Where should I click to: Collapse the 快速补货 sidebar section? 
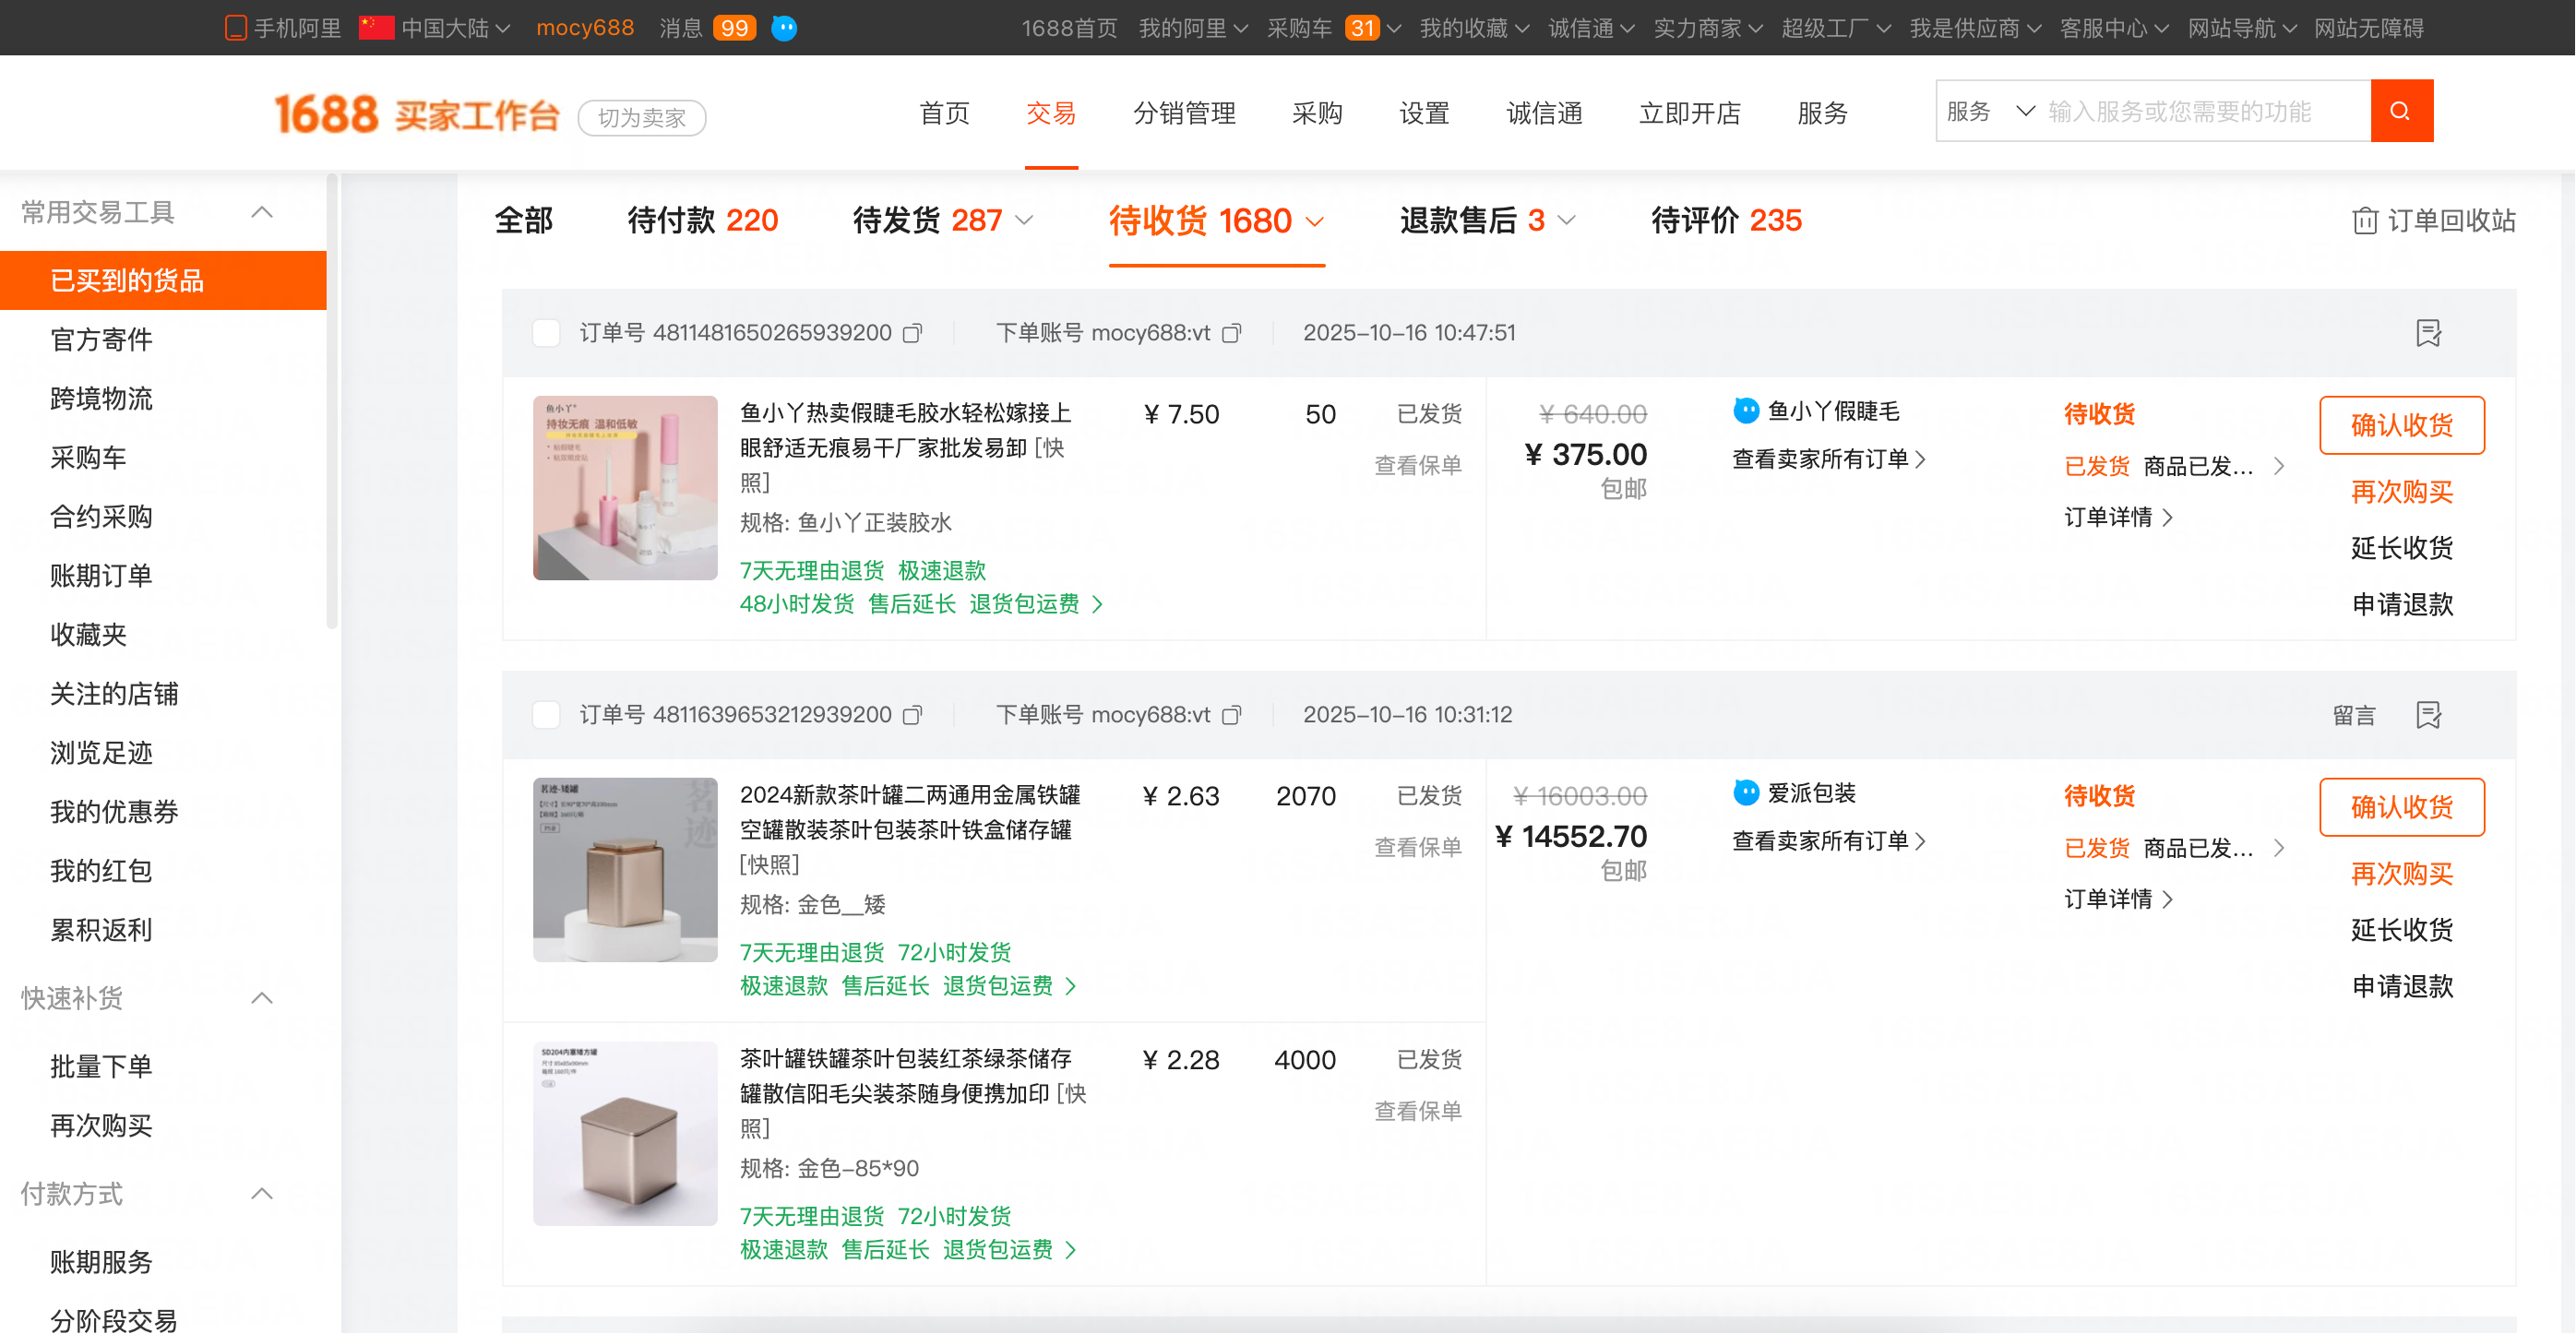pos(262,998)
